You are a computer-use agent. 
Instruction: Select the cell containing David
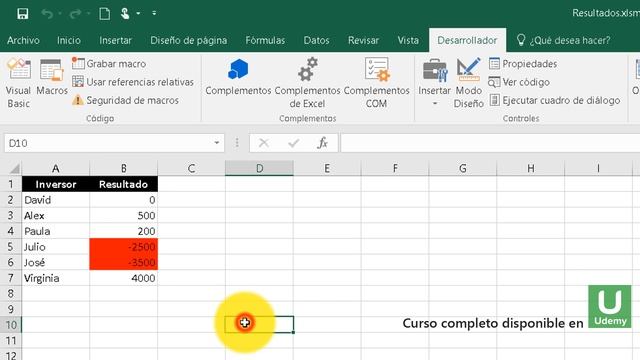56,200
